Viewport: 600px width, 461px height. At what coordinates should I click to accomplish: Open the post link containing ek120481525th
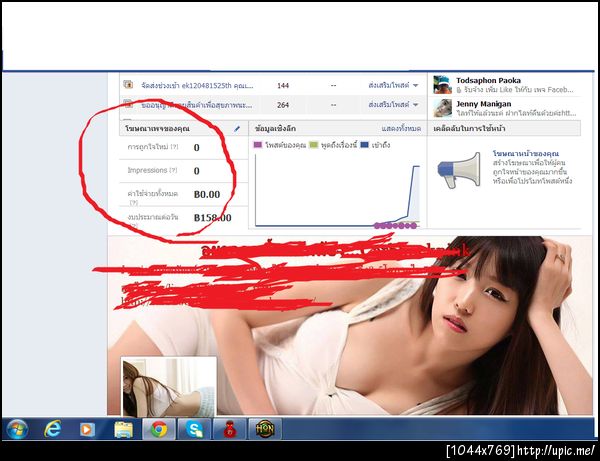pyautogui.click(x=197, y=85)
